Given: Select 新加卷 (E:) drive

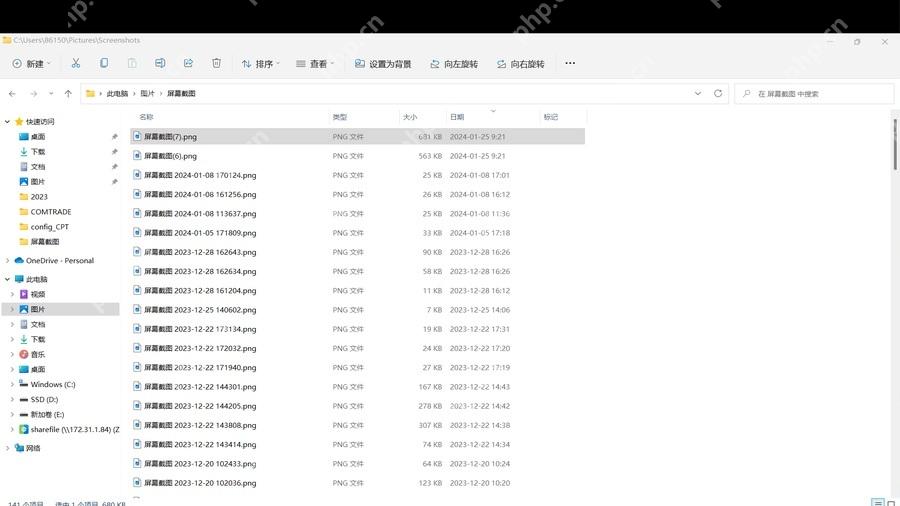Looking at the screenshot, I should pos(47,414).
